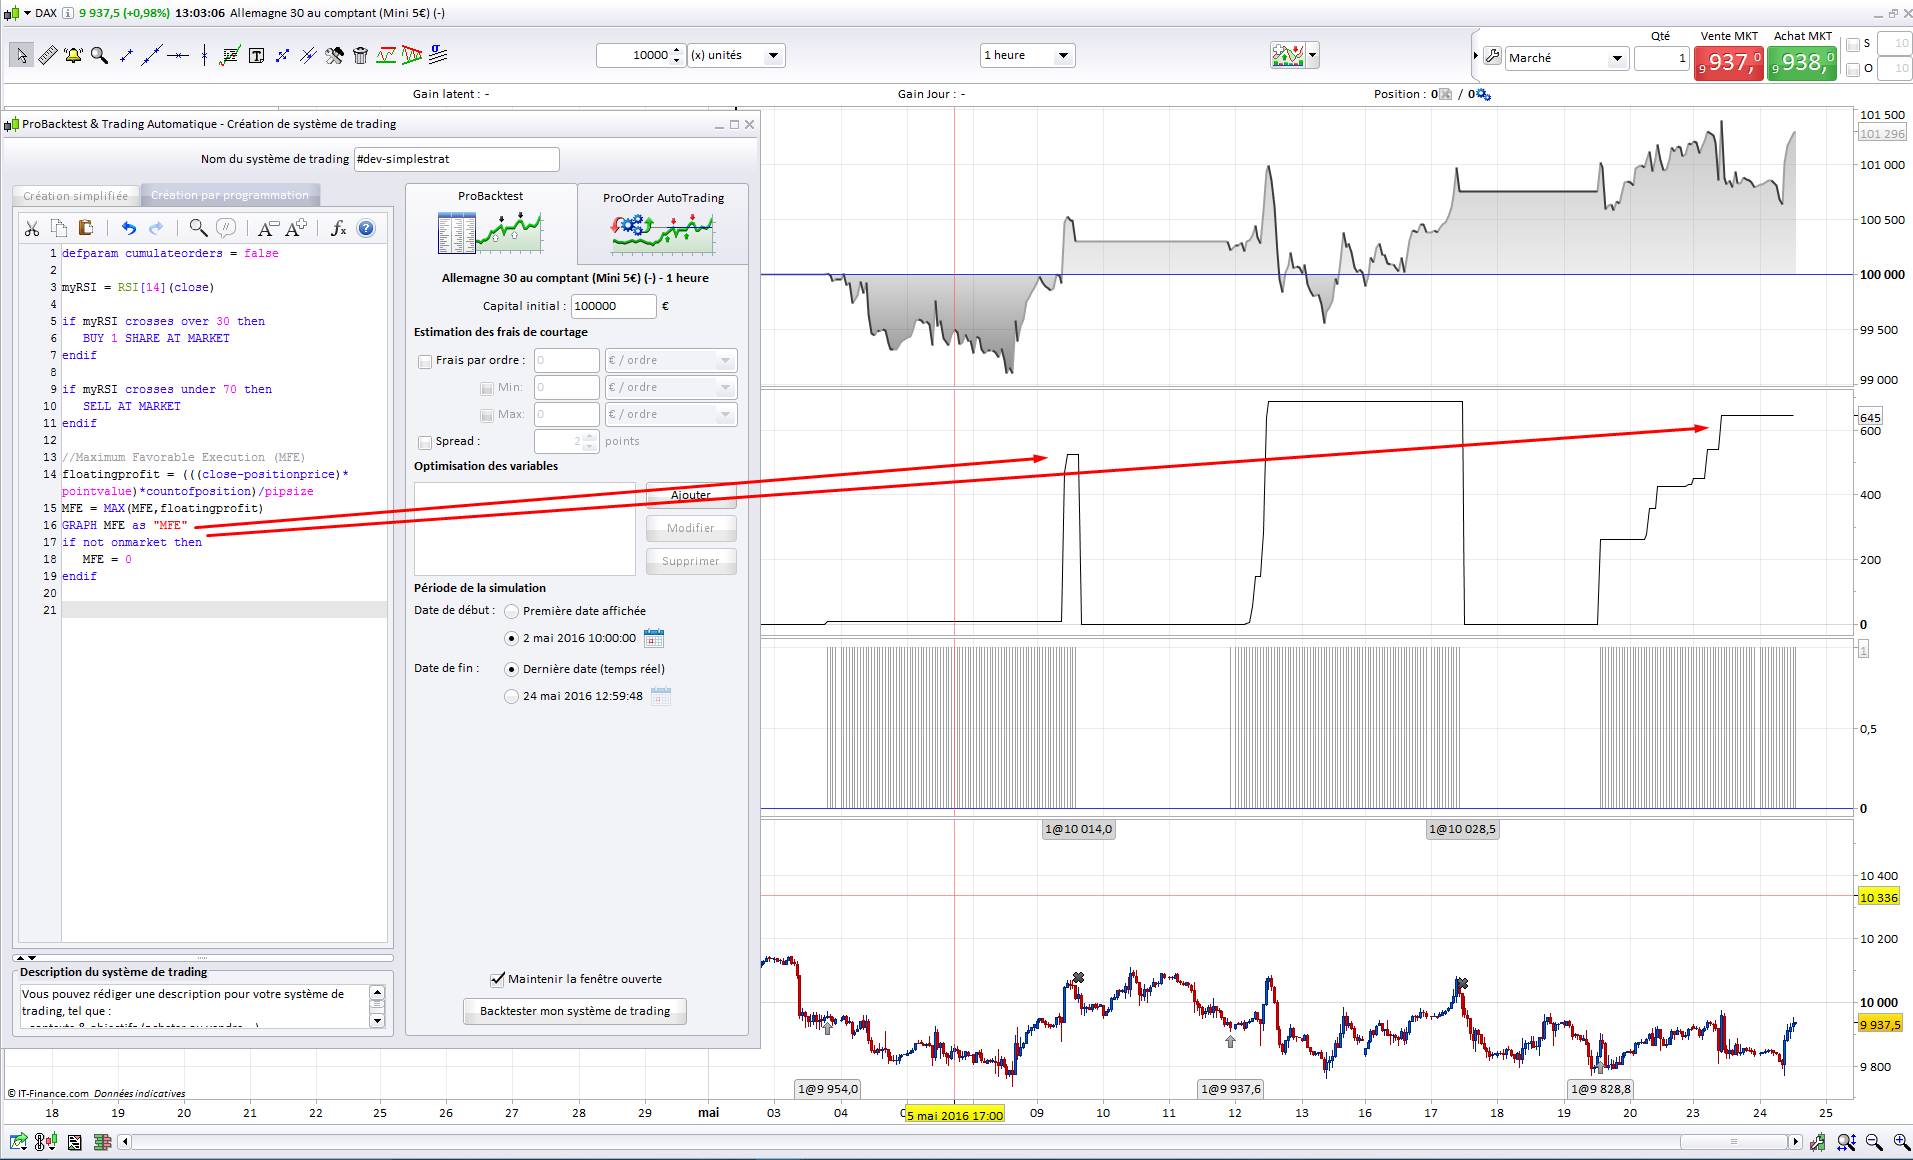Open the programming help question icon
This screenshot has height=1160, width=1913.
366,229
